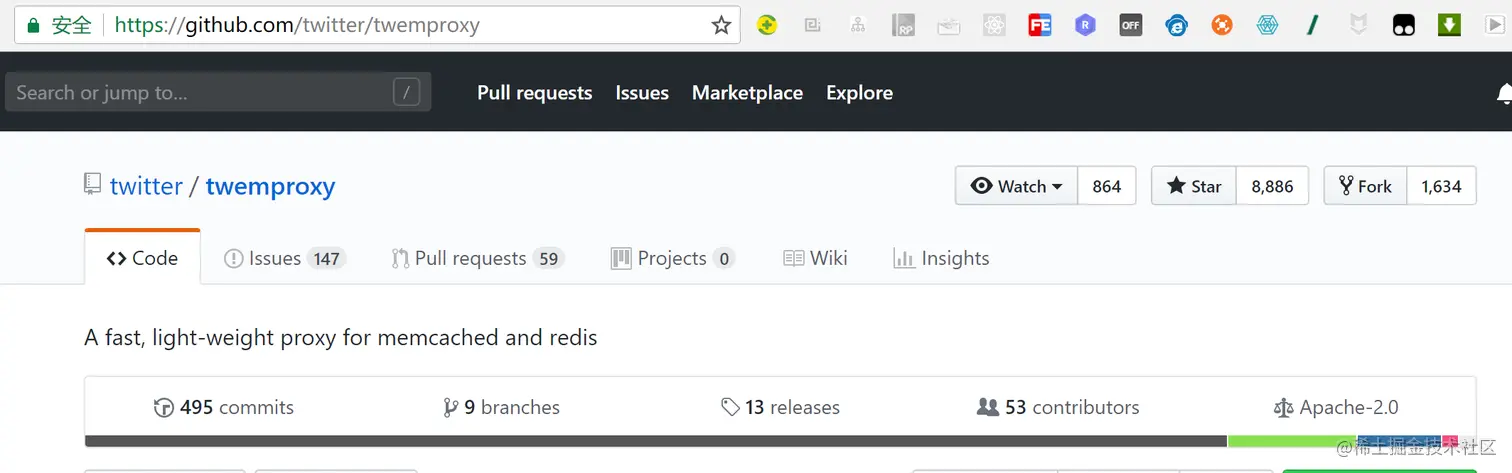The width and height of the screenshot is (1512, 473).
Task: Click the green download arrow extension icon
Action: tap(1450, 25)
